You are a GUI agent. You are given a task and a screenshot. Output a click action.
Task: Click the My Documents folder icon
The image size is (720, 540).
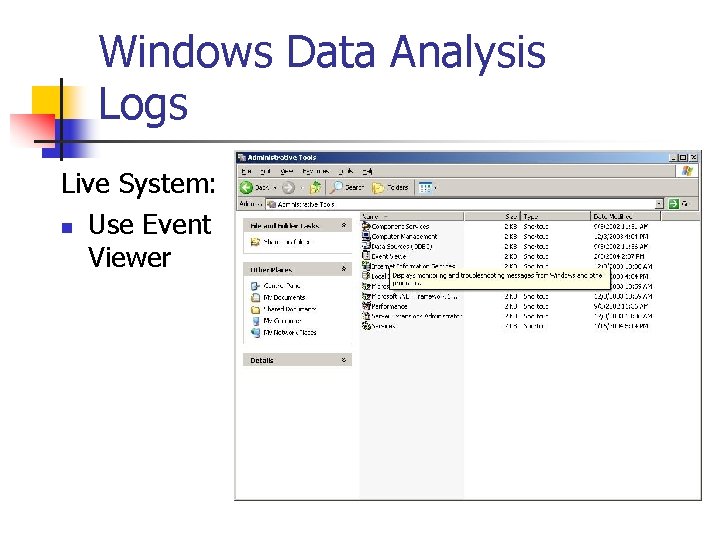point(255,298)
